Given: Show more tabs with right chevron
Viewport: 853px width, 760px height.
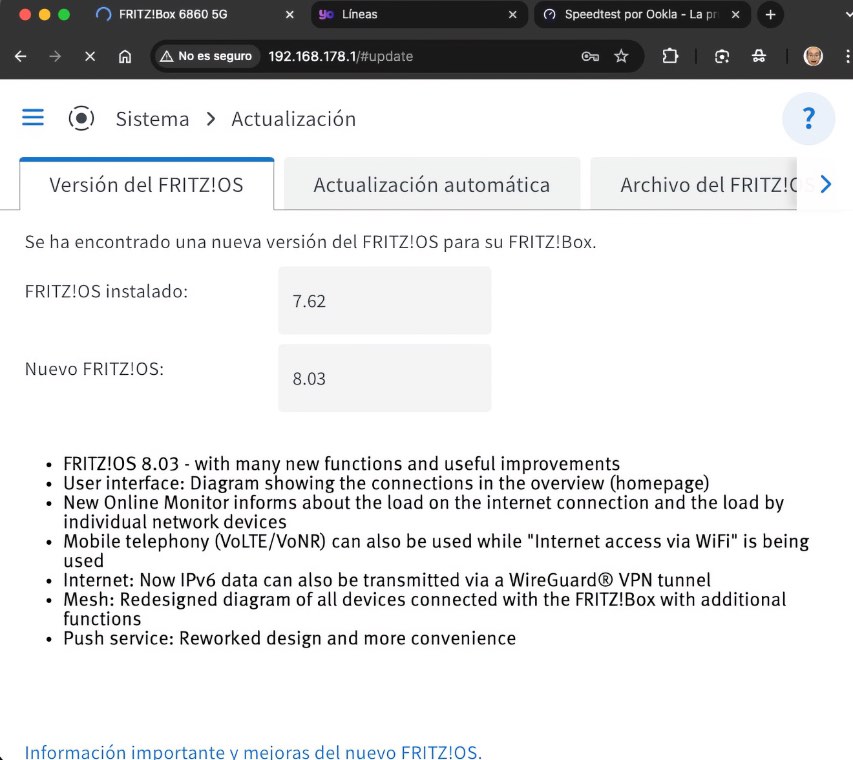Looking at the screenshot, I should (x=826, y=184).
